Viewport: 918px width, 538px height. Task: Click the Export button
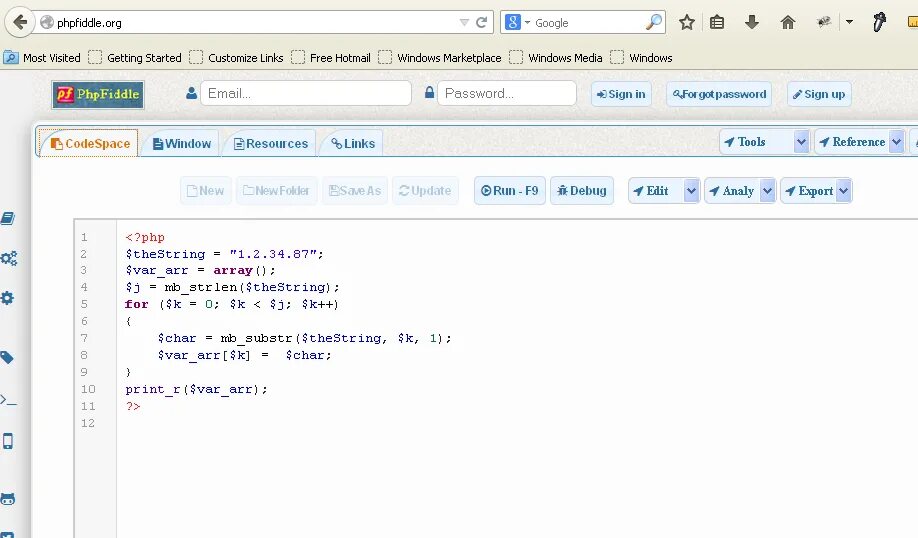click(809, 191)
